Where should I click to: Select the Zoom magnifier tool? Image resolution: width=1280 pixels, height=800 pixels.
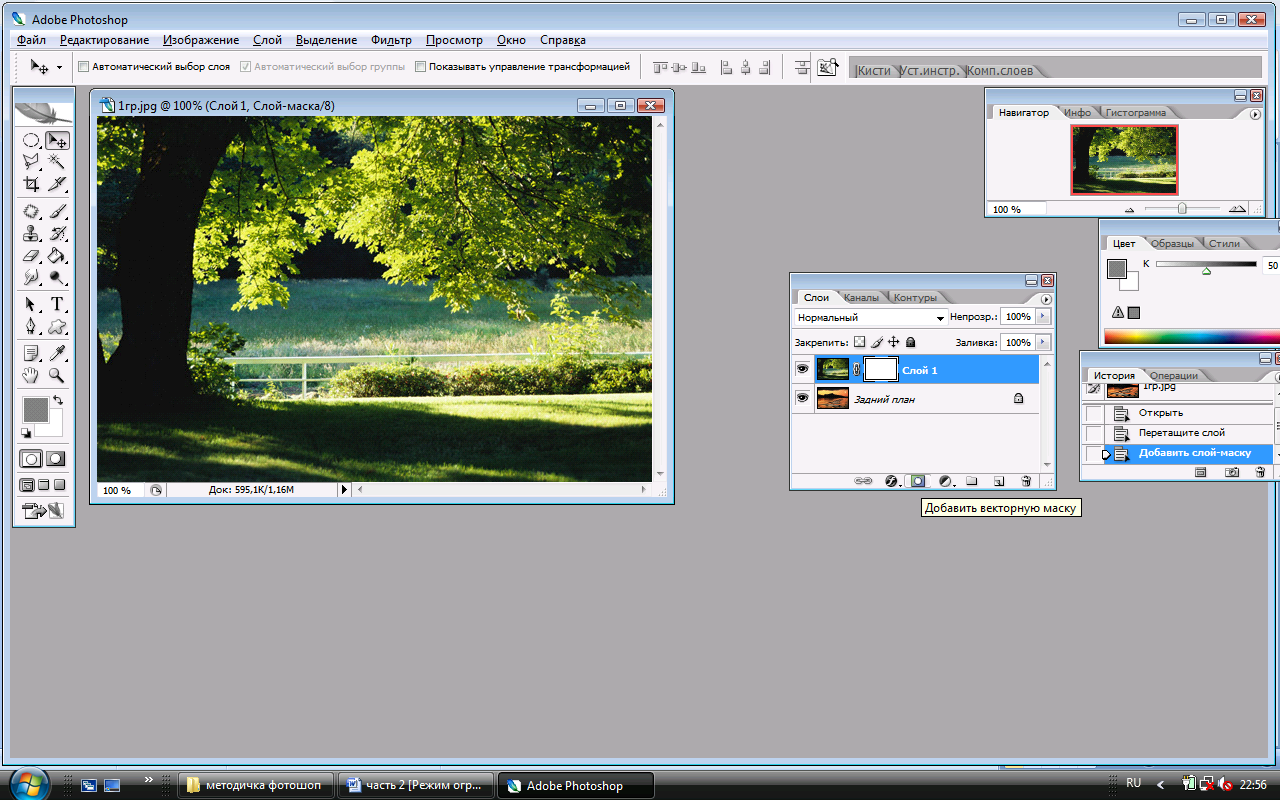coord(57,375)
